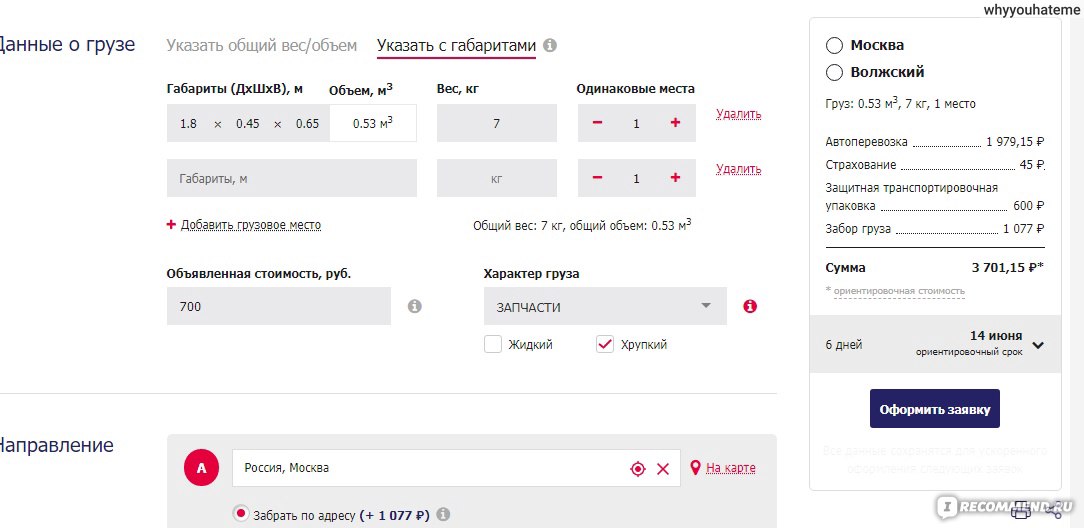Click Добавить грузовое место link

pos(250,225)
